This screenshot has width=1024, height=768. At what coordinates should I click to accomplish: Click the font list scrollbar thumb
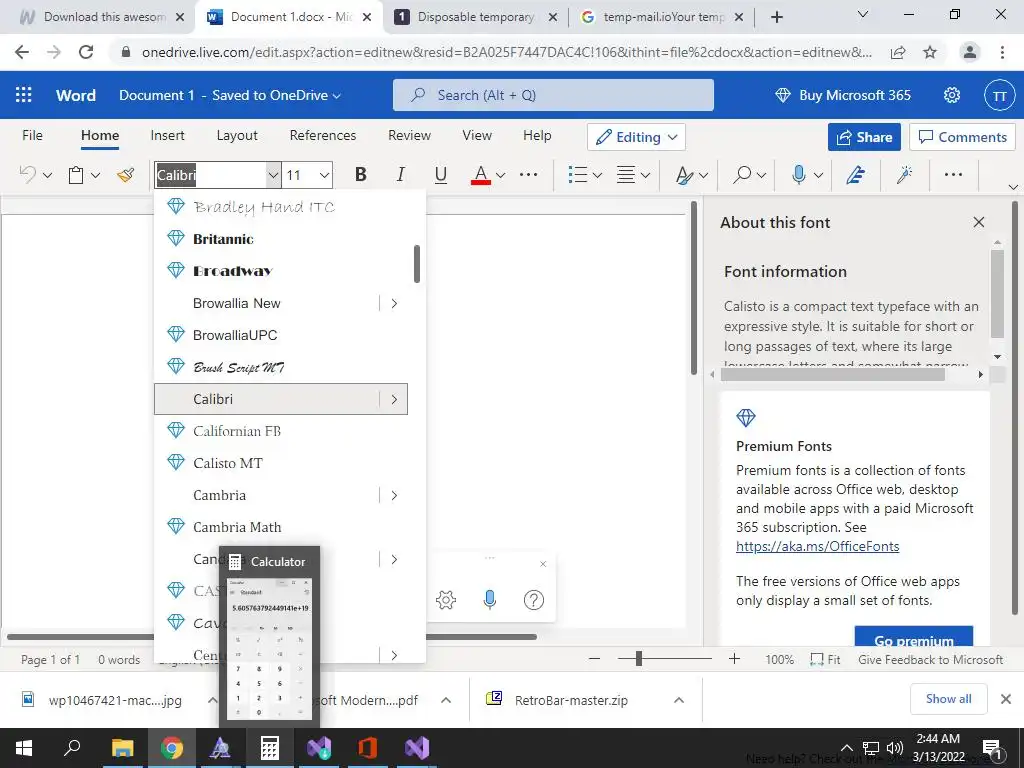(x=417, y=264)
